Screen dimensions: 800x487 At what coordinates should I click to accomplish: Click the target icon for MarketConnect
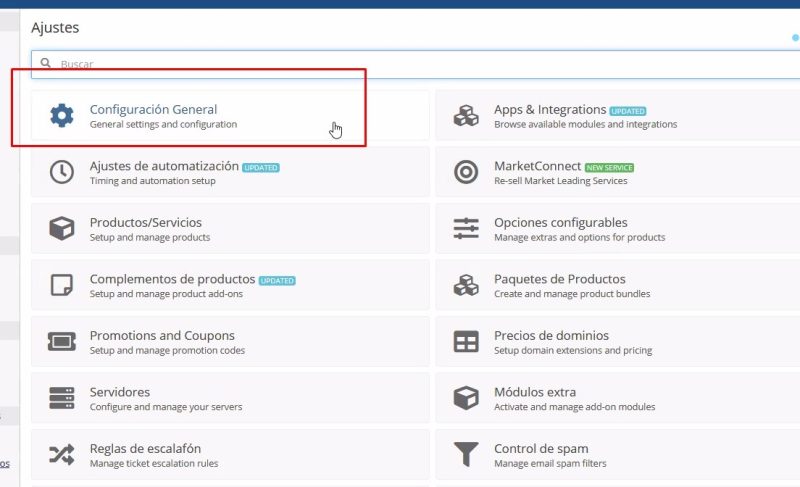(466, 172)
